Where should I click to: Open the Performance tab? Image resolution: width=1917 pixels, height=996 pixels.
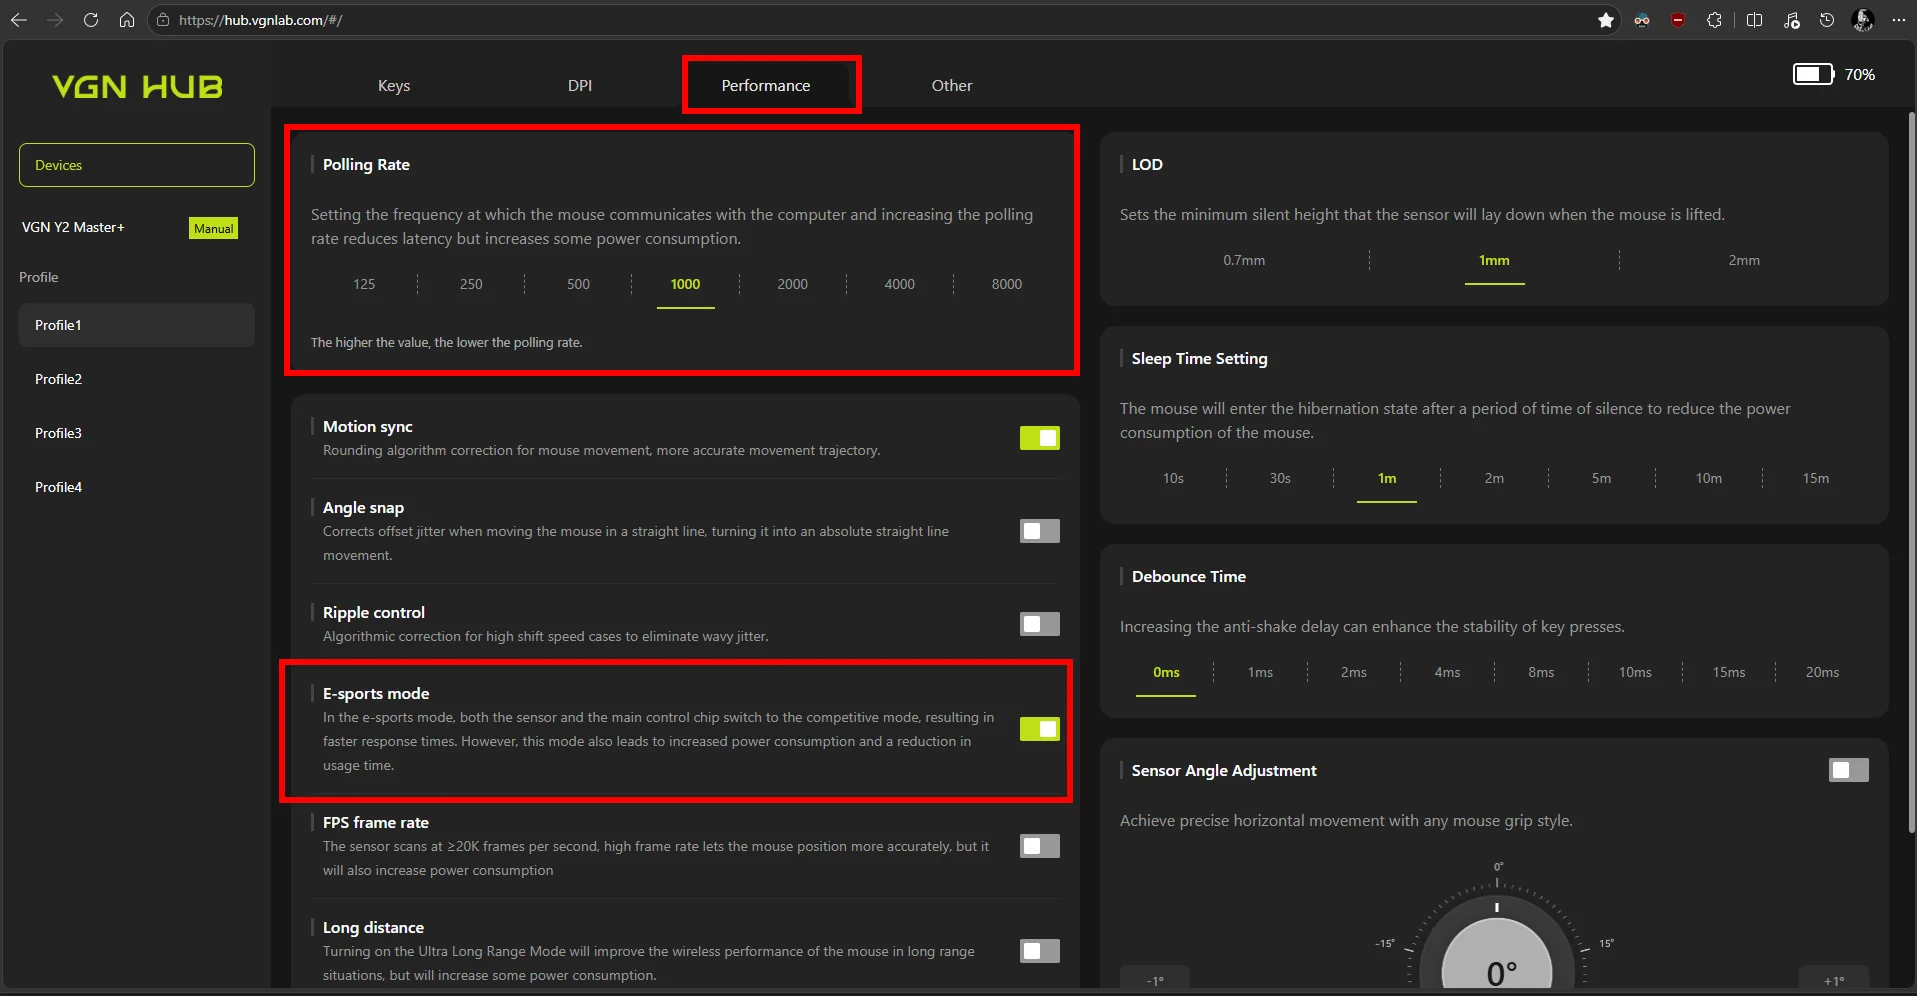pyautogui.click(x=766, y=86)
